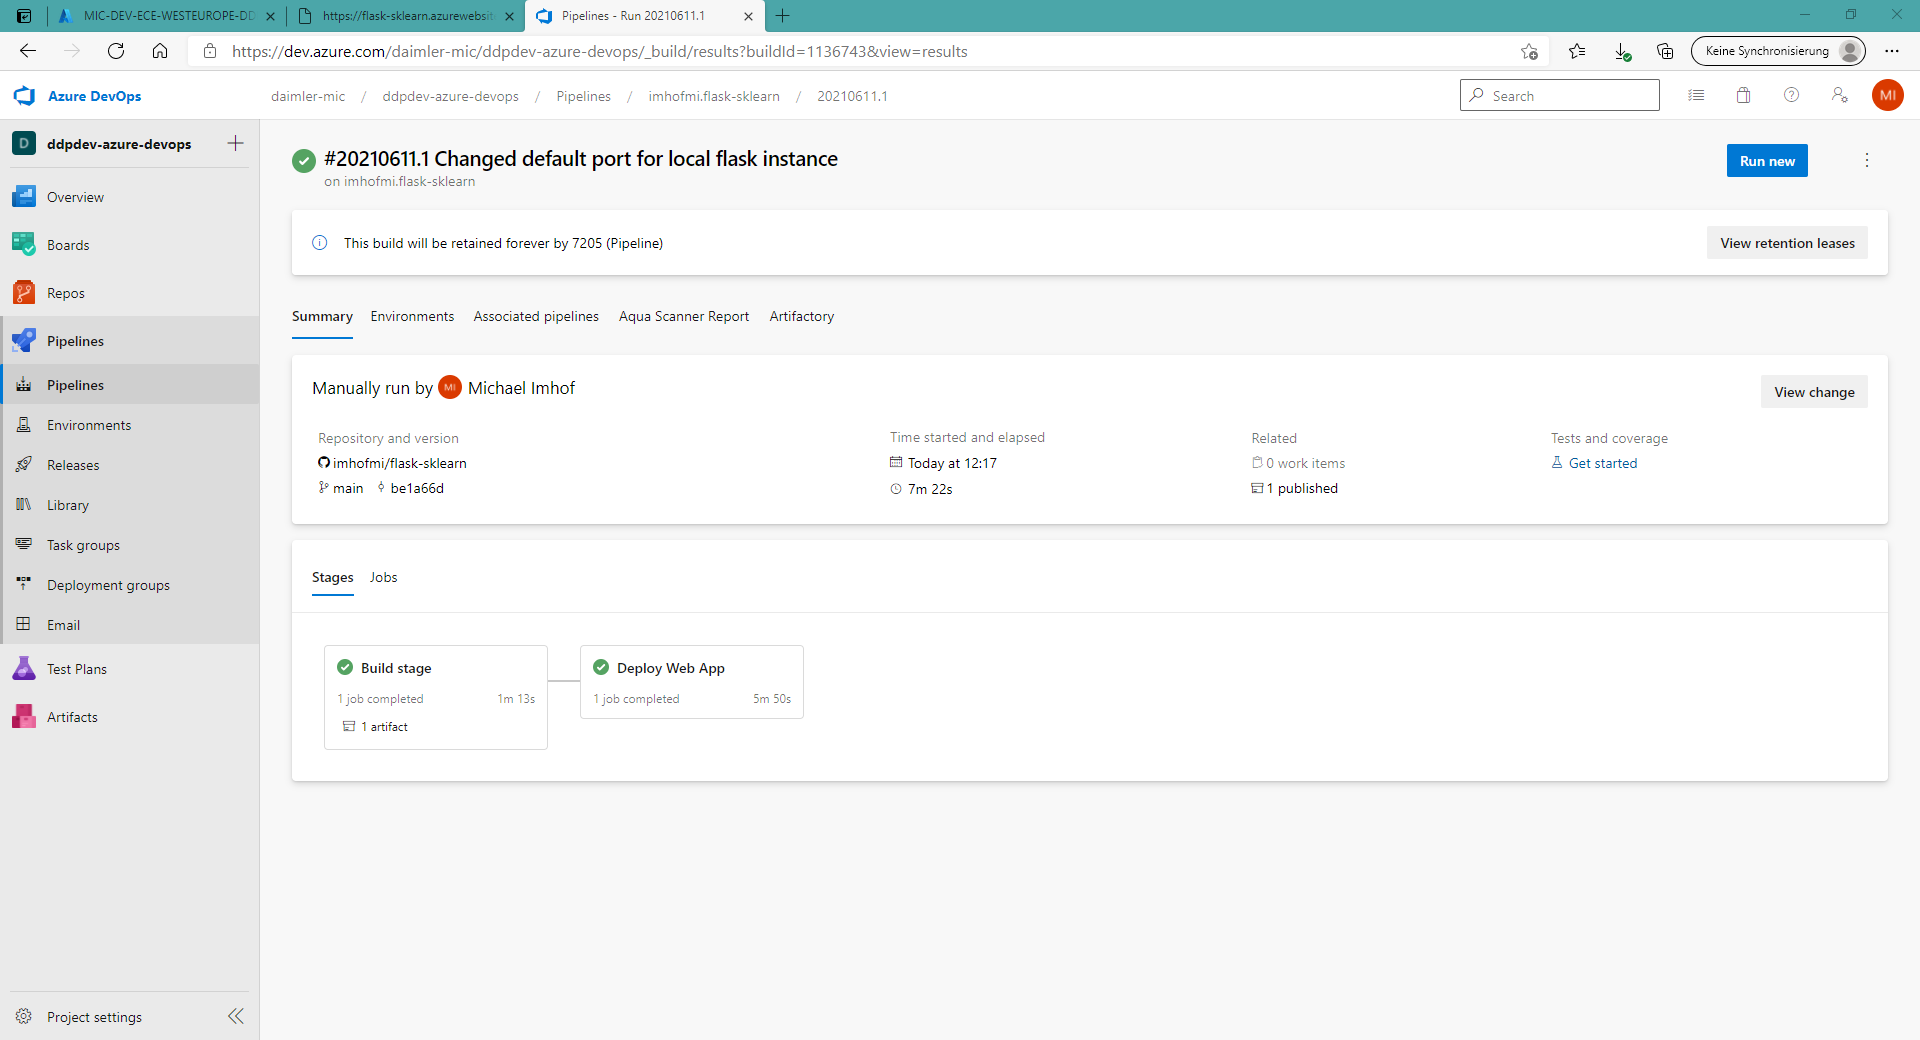Viewport: 1920px width, 1040px height.
Task: Click the Search input field
Action: point(1559,95)
